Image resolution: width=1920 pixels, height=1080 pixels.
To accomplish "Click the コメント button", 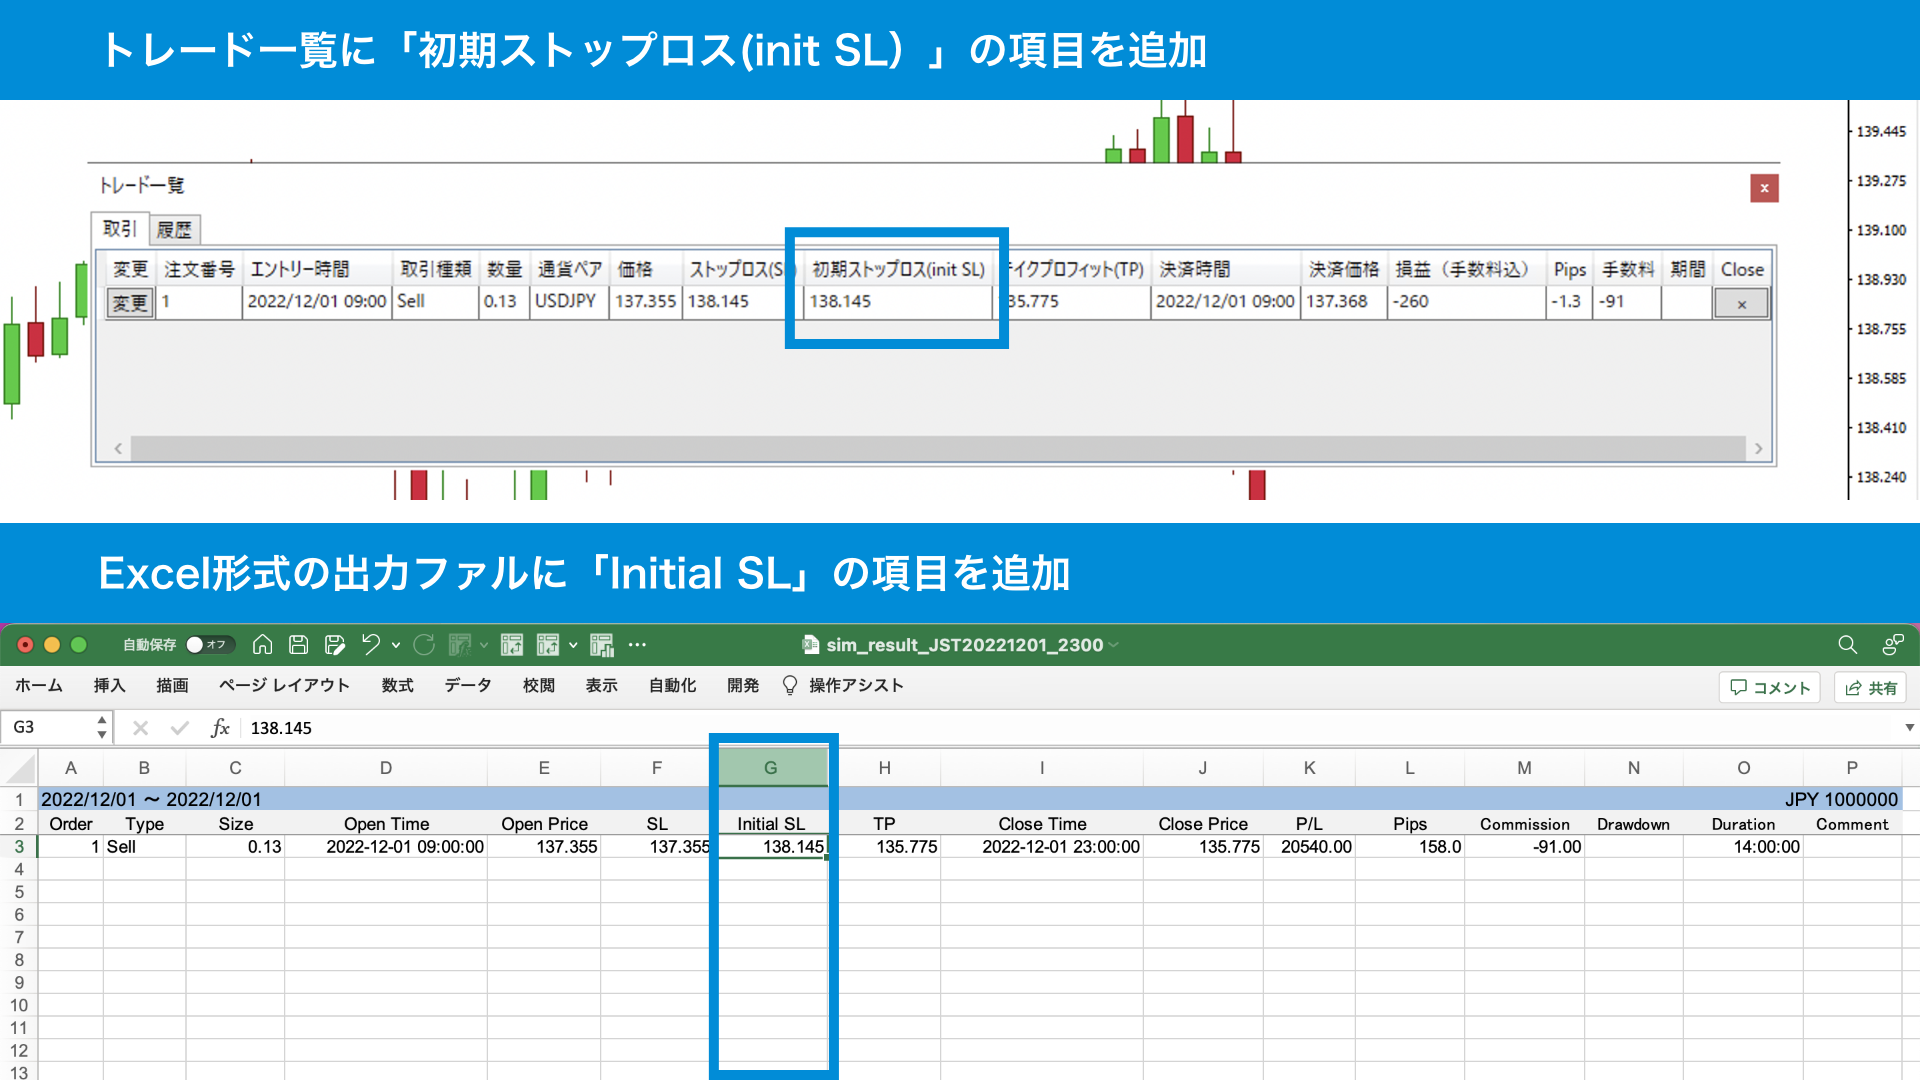I will click(1770, 687).
